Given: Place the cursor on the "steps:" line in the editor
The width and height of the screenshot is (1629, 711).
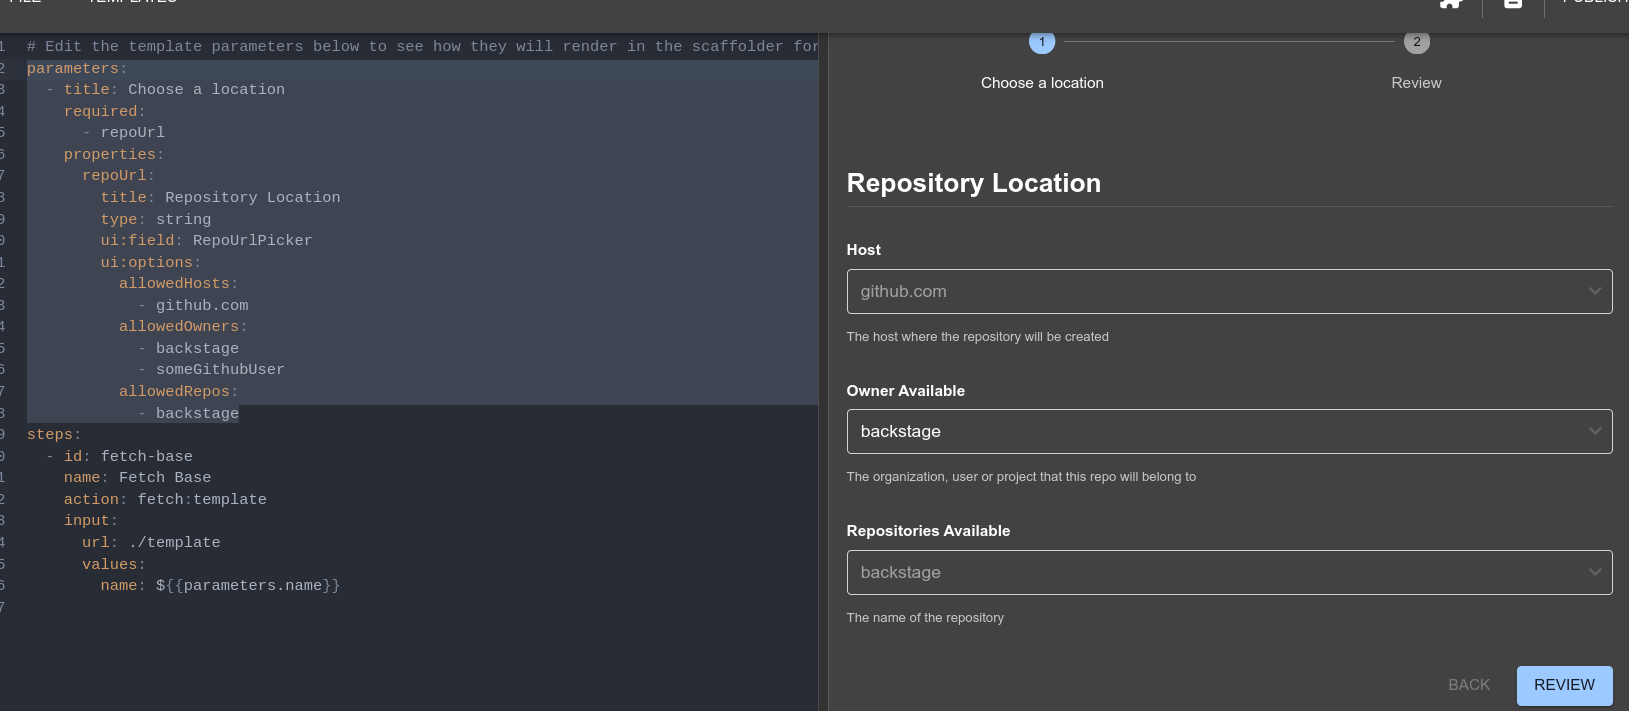Looking at the screenshot, I should click(x=54, y=435).
